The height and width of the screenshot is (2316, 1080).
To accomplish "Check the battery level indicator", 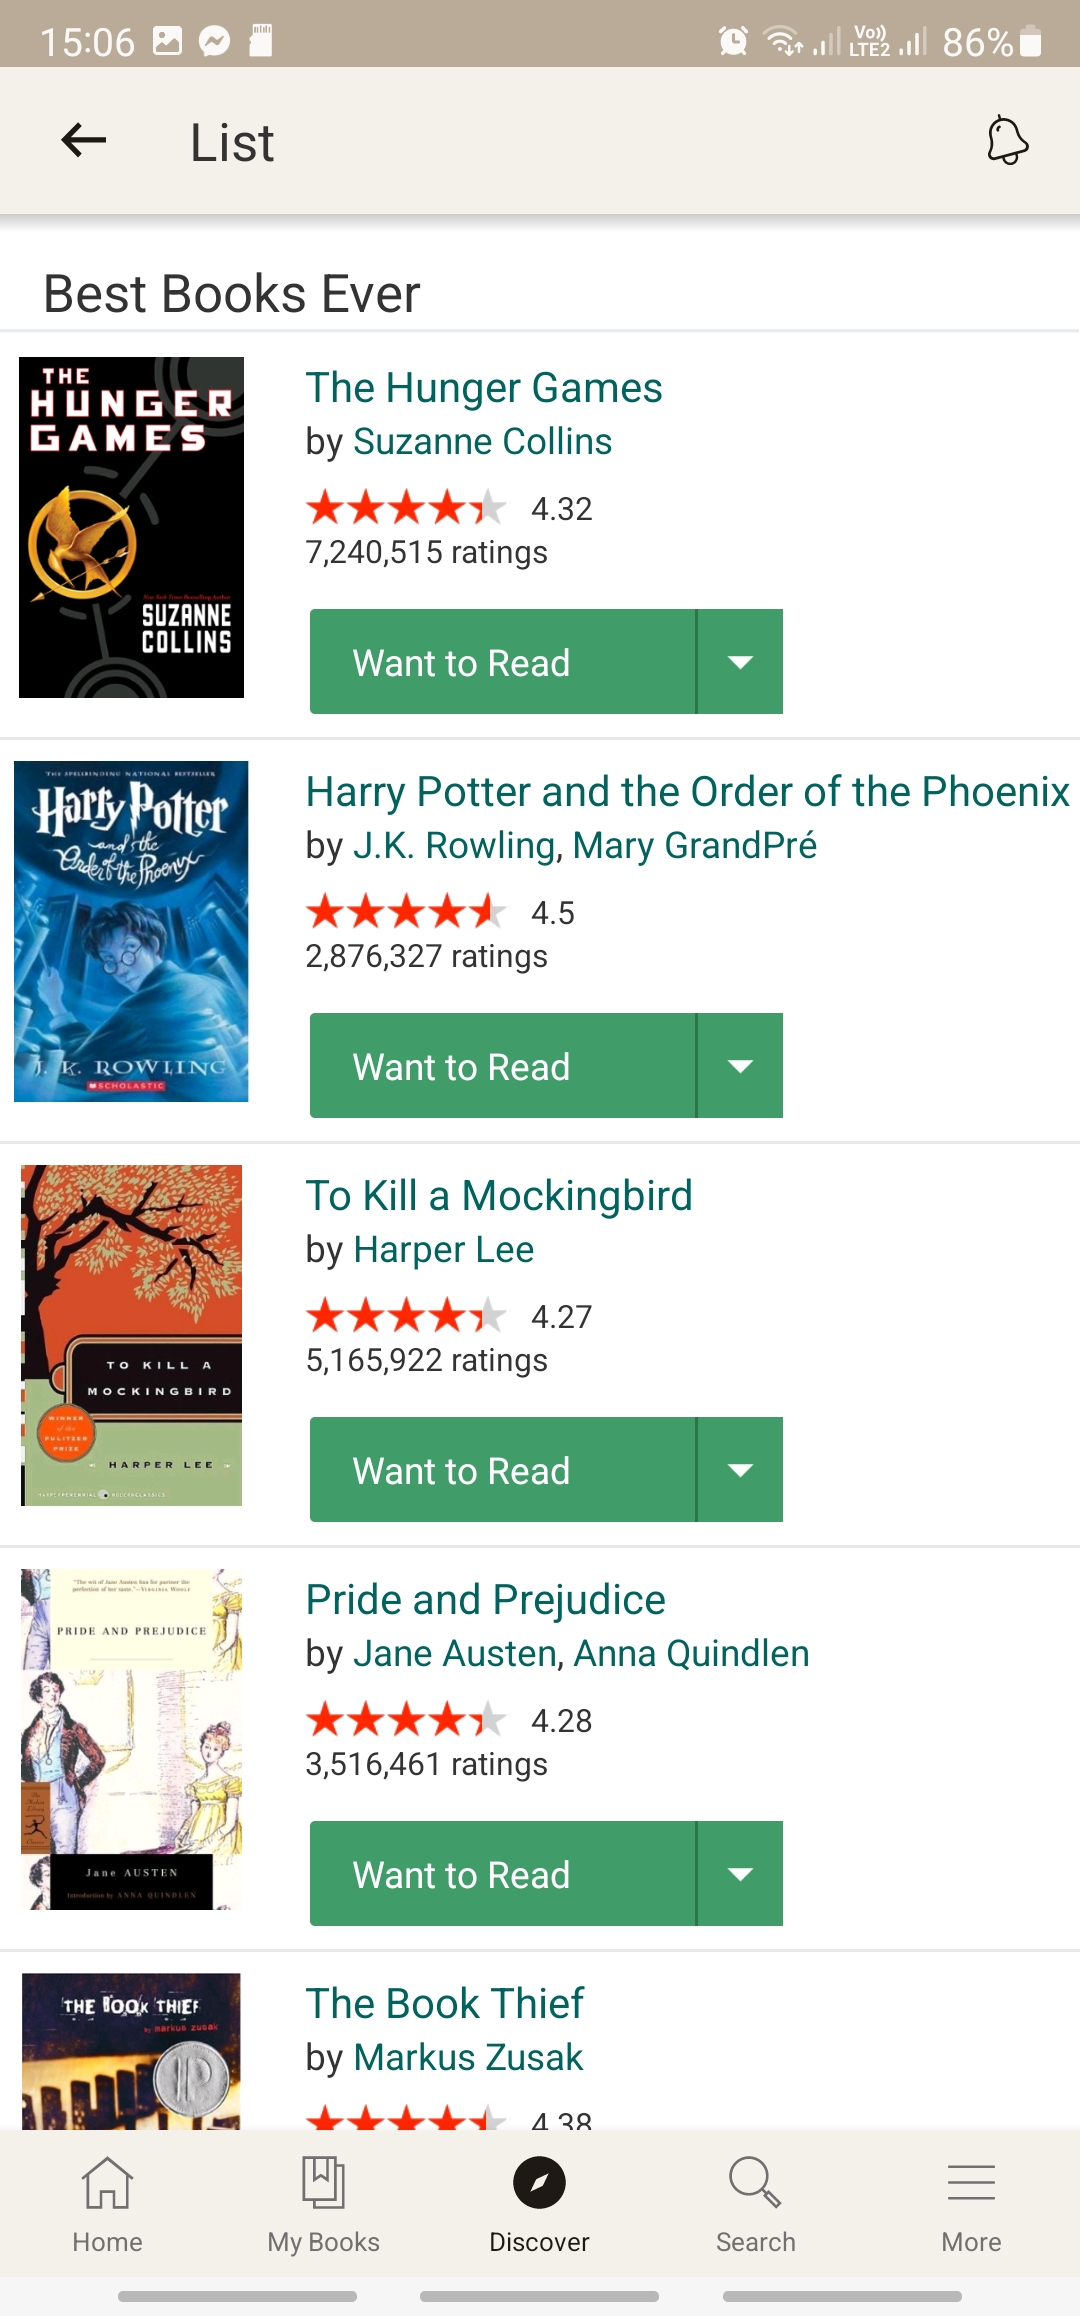I will coord(1027,40).
